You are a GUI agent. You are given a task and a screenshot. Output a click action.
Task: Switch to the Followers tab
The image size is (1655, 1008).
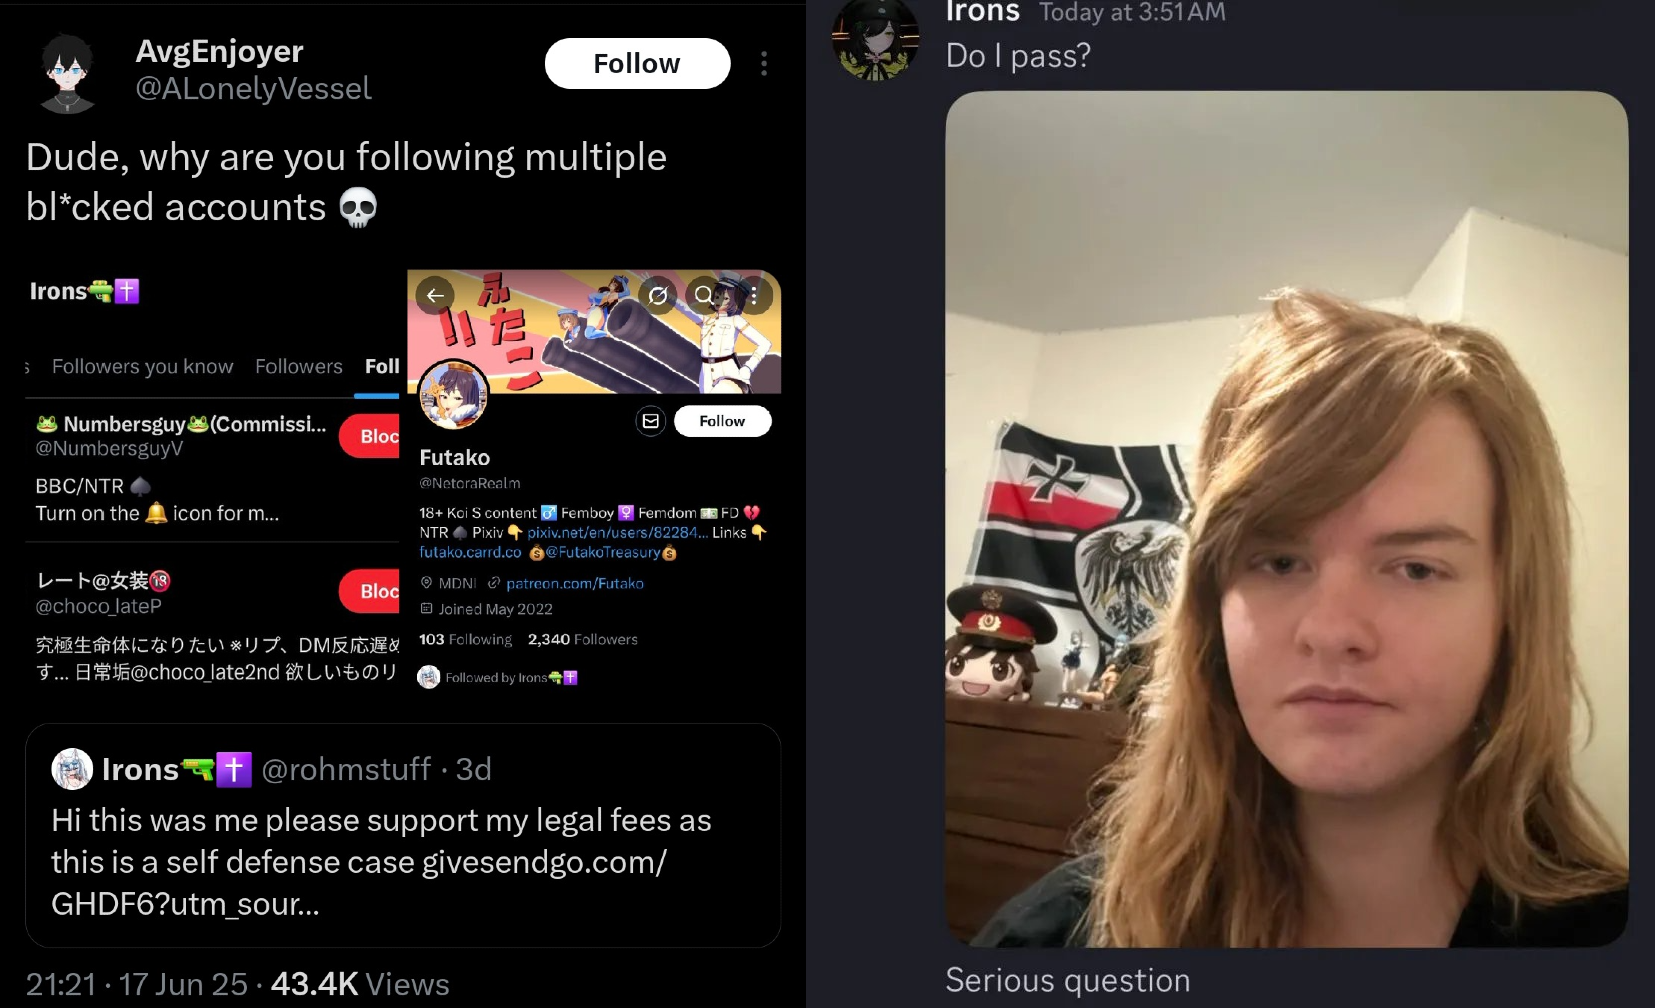299,366
